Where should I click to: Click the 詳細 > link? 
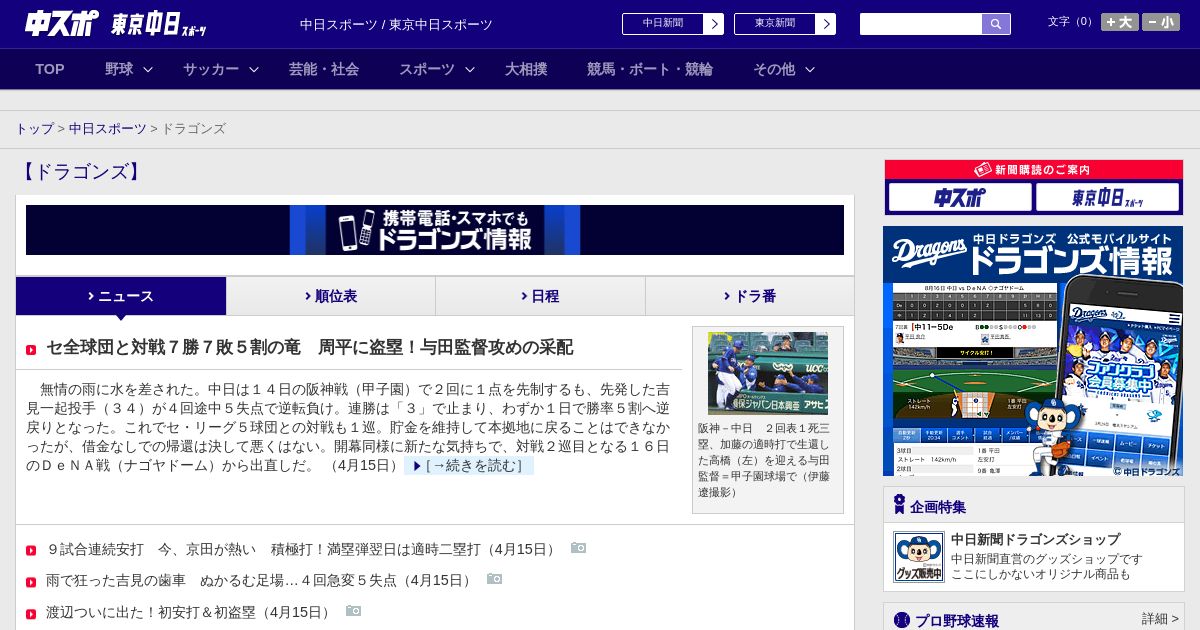pos(1160,619)
